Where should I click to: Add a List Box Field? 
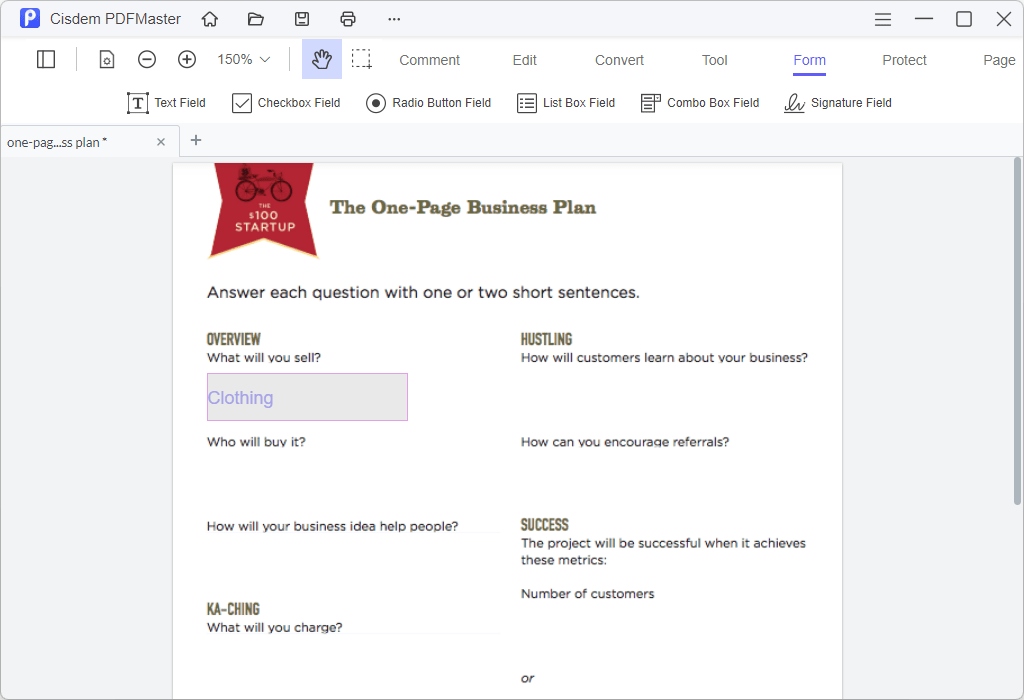566,103
